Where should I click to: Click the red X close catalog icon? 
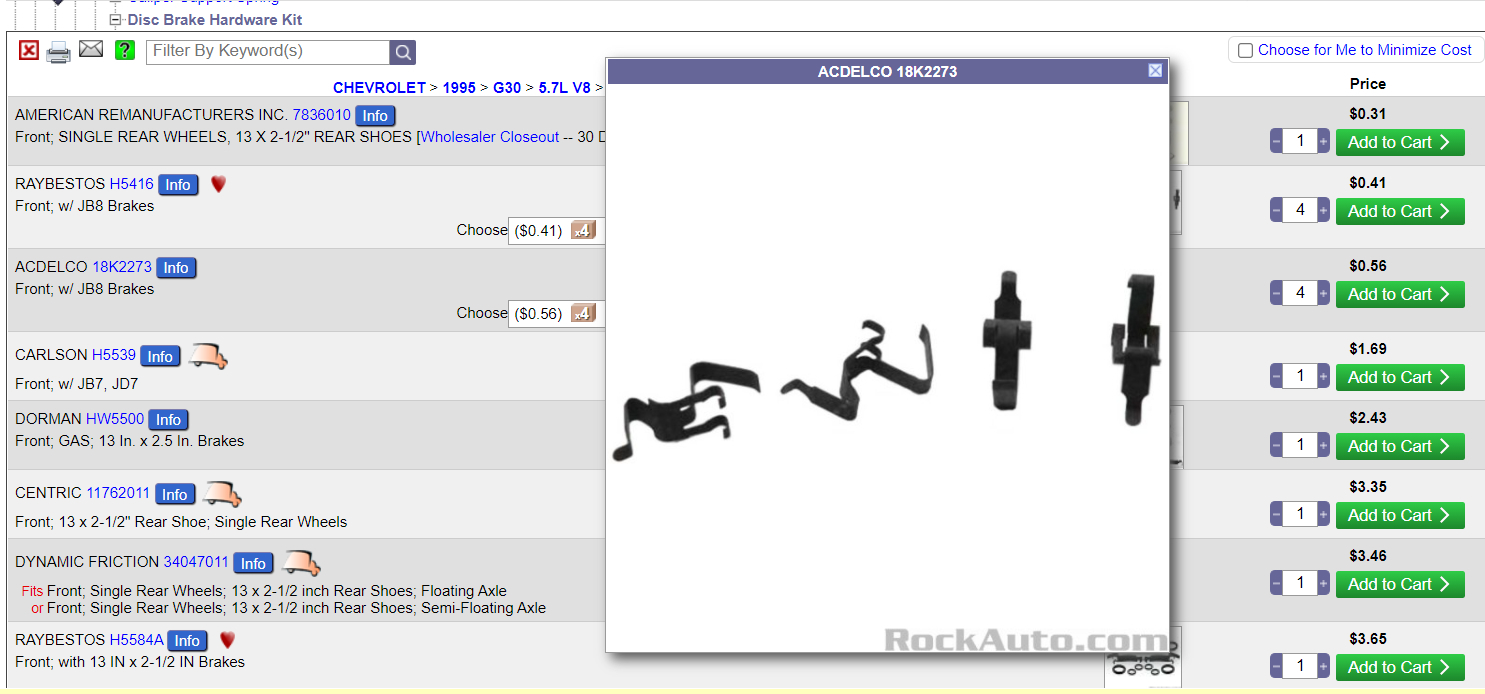[x=29, y=50]
